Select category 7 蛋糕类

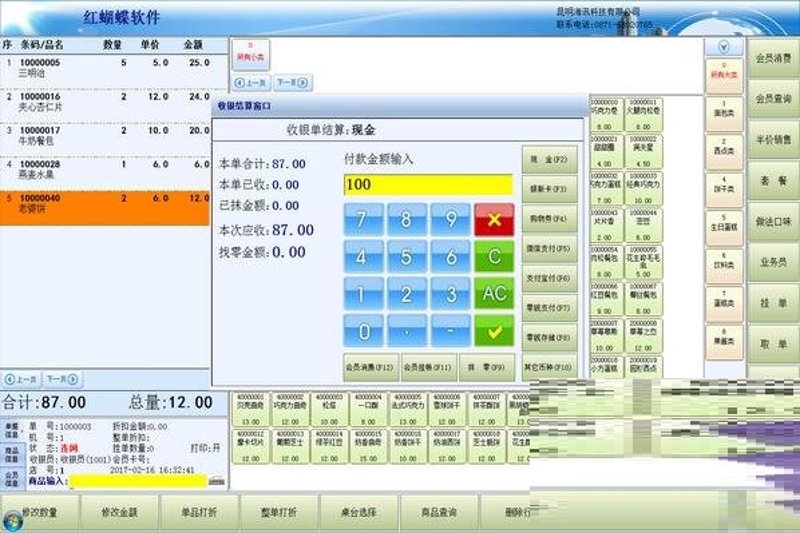click(723, 303)
